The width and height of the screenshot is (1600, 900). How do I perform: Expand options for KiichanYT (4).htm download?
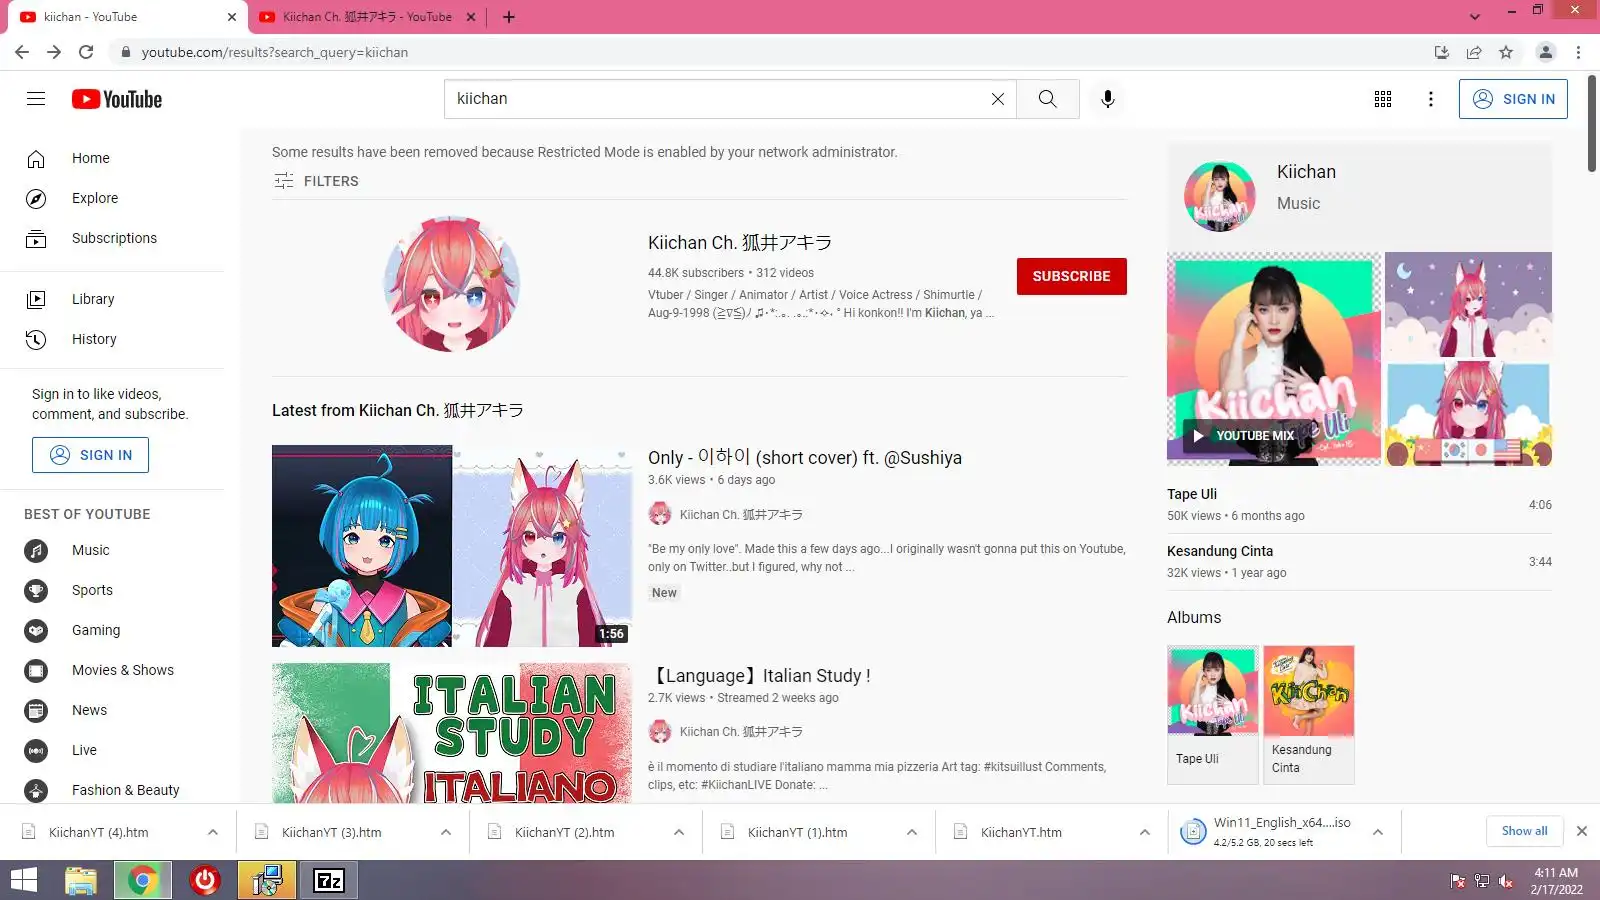[213, 832]
